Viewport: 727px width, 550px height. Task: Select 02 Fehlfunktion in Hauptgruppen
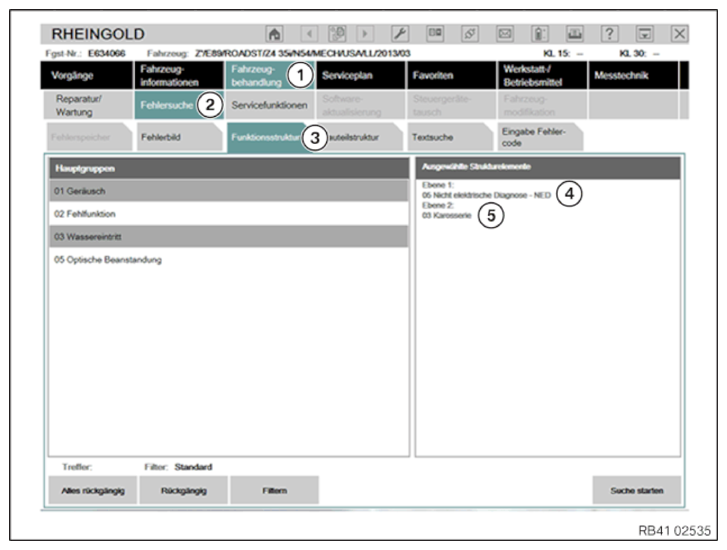(229, 214)
